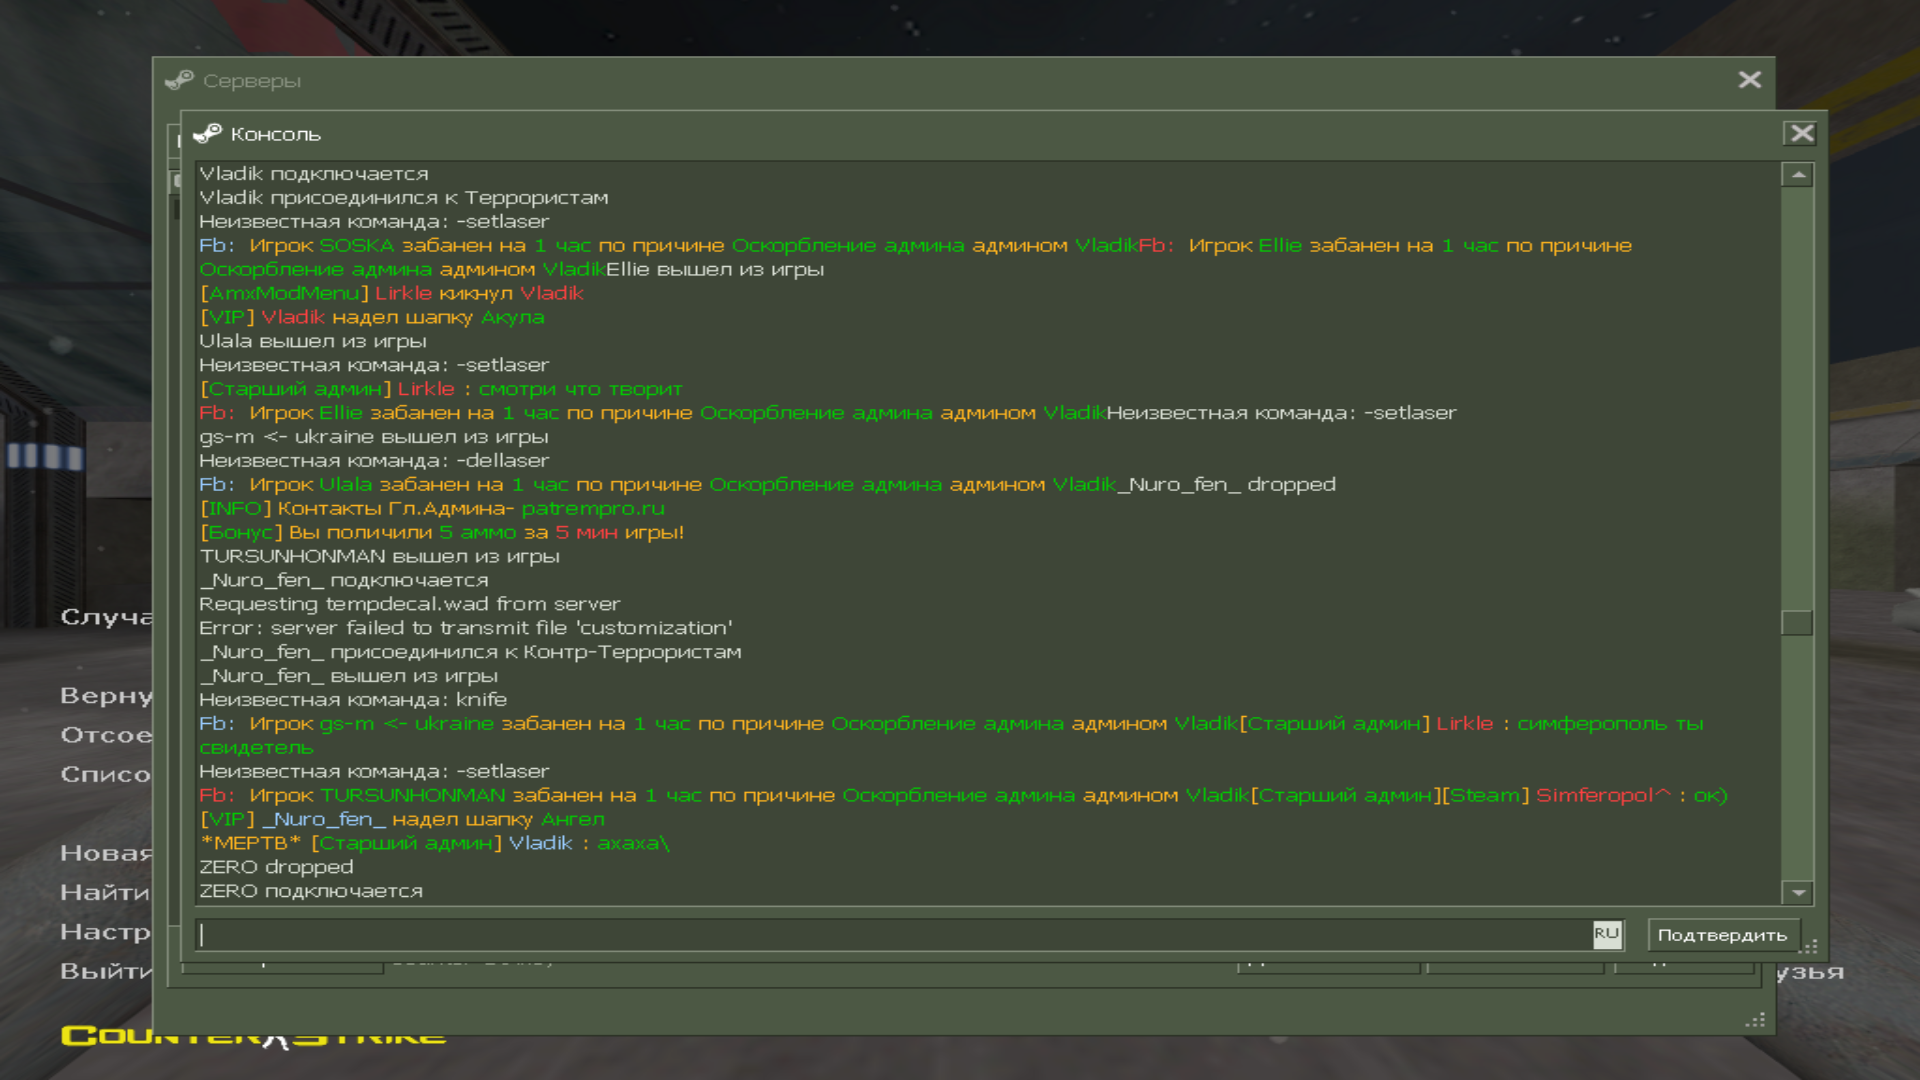Click '[VIP] _Nuro_fen_ надел шапку Ангел' line
Screen dimensions: 1920x1080
401,820
